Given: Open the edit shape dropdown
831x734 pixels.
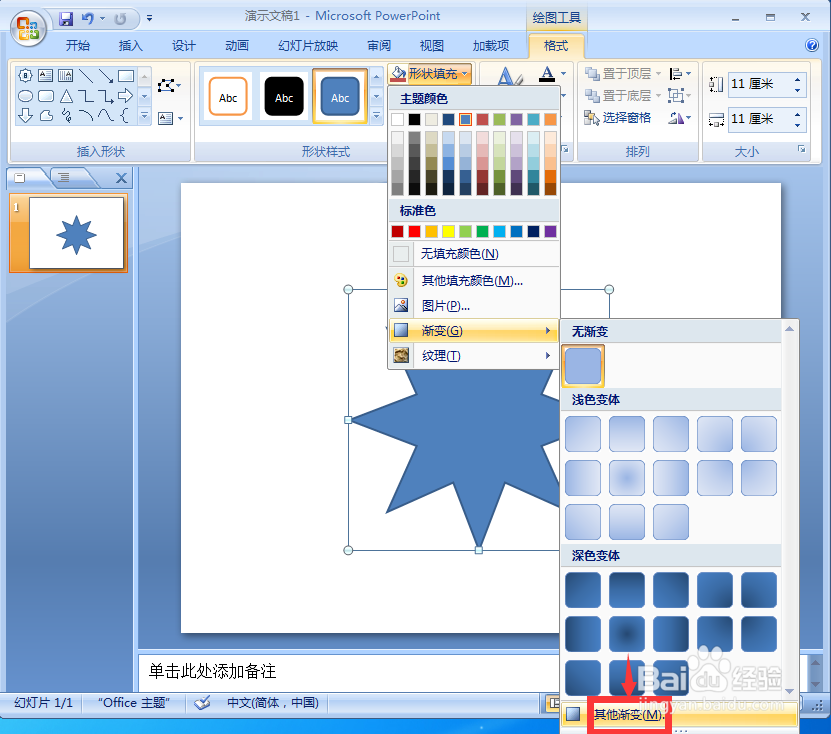Looking at the screenshot, I should pos(170,85).
